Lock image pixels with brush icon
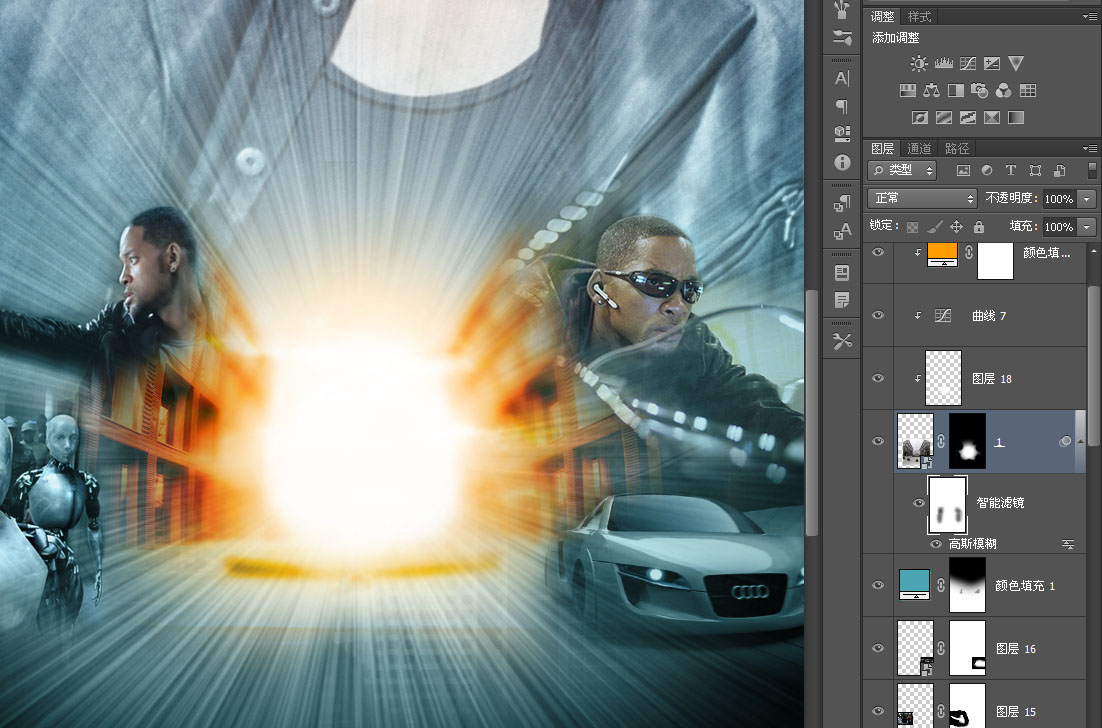Screen dimensions: 1102x728 click(x=934, y=227)
